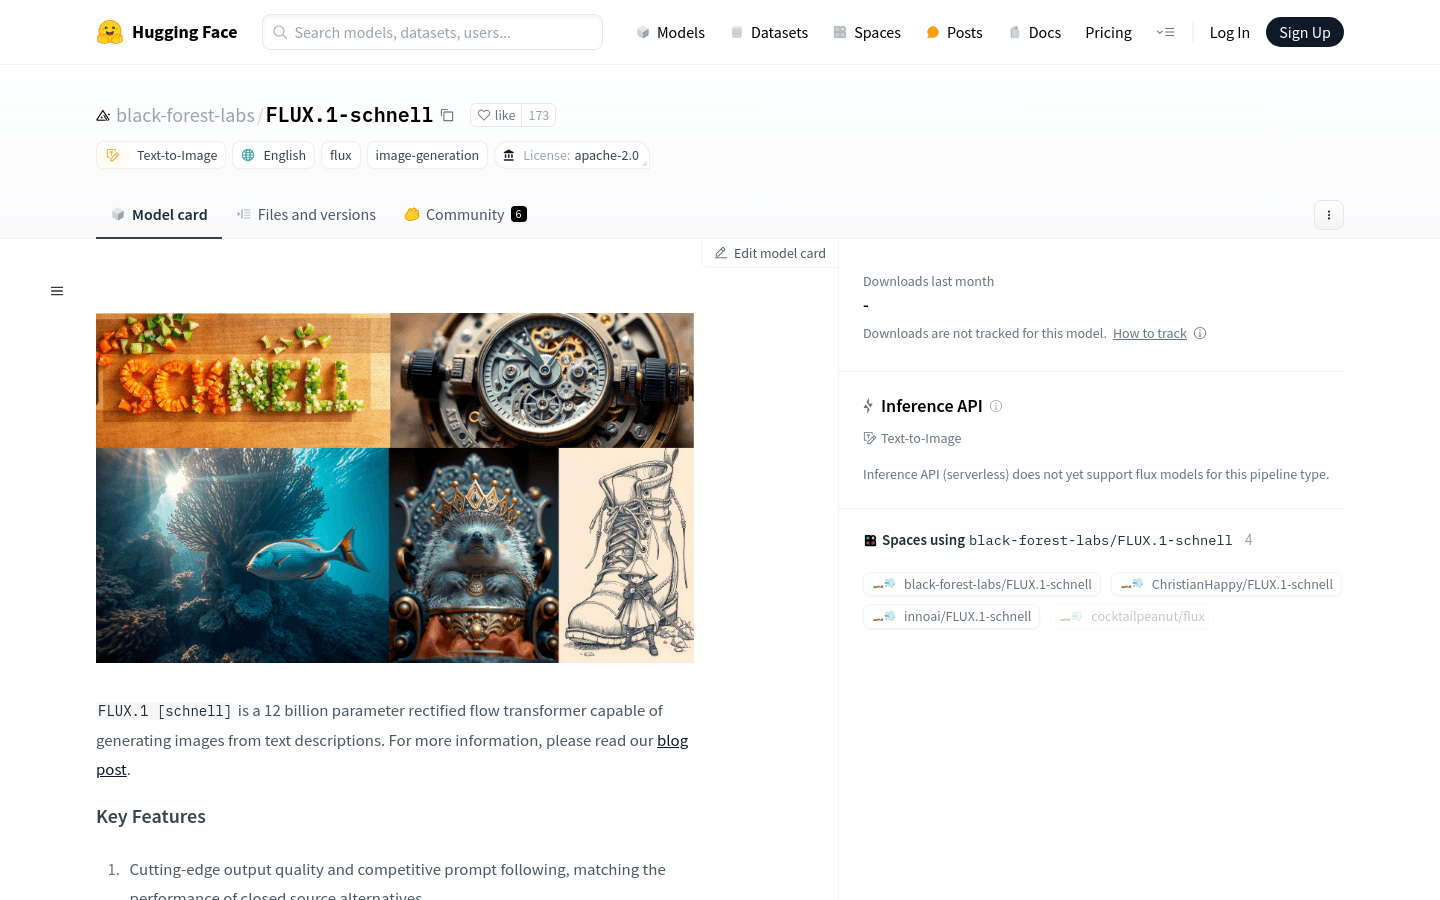The height and width of the screenshot is (900, 1440).
Task: Open the Docs page
Action: 1034,32
